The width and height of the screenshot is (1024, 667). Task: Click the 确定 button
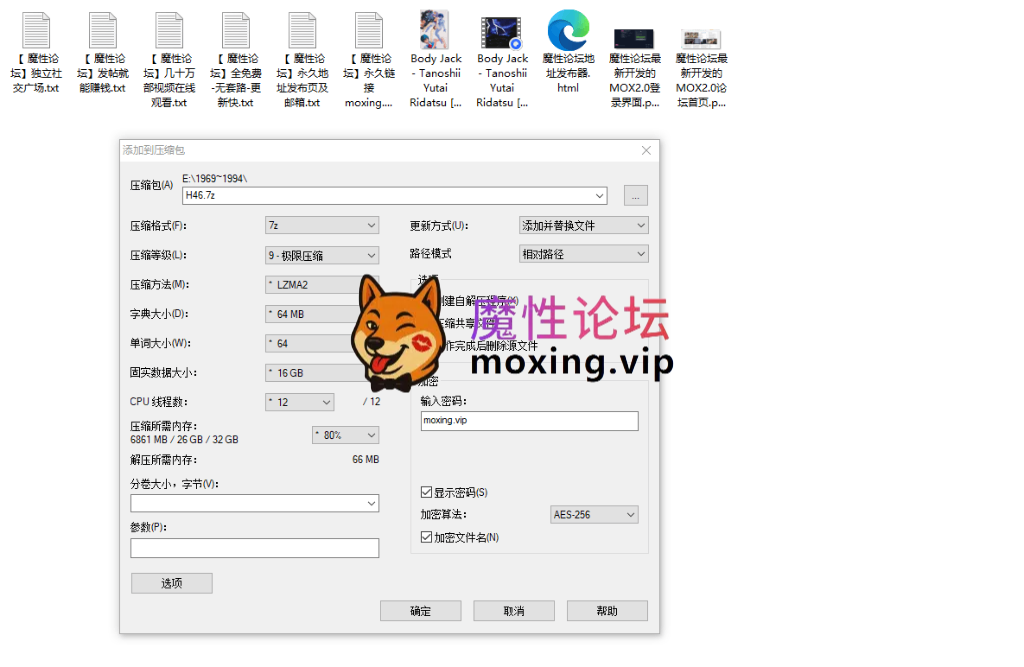point(421,611)
